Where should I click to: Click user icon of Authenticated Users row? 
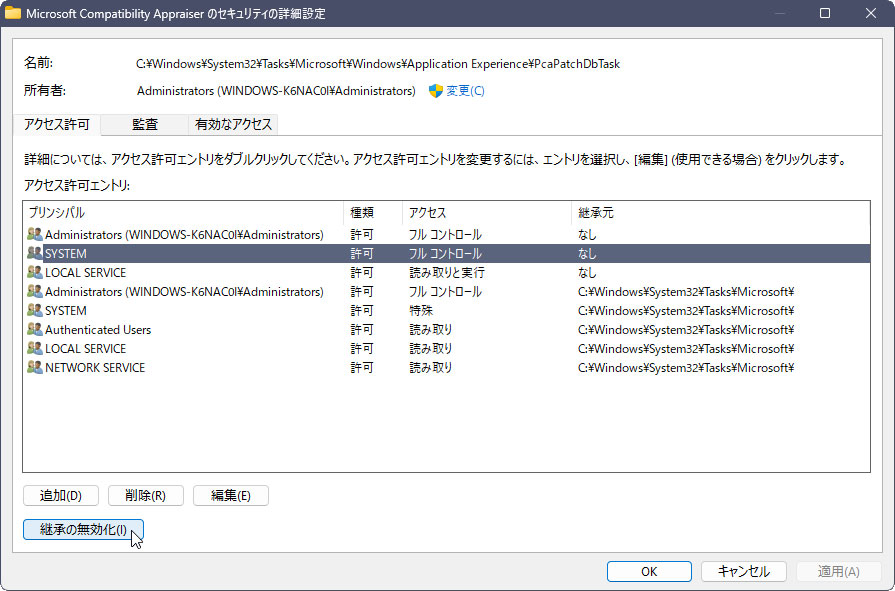35,329
